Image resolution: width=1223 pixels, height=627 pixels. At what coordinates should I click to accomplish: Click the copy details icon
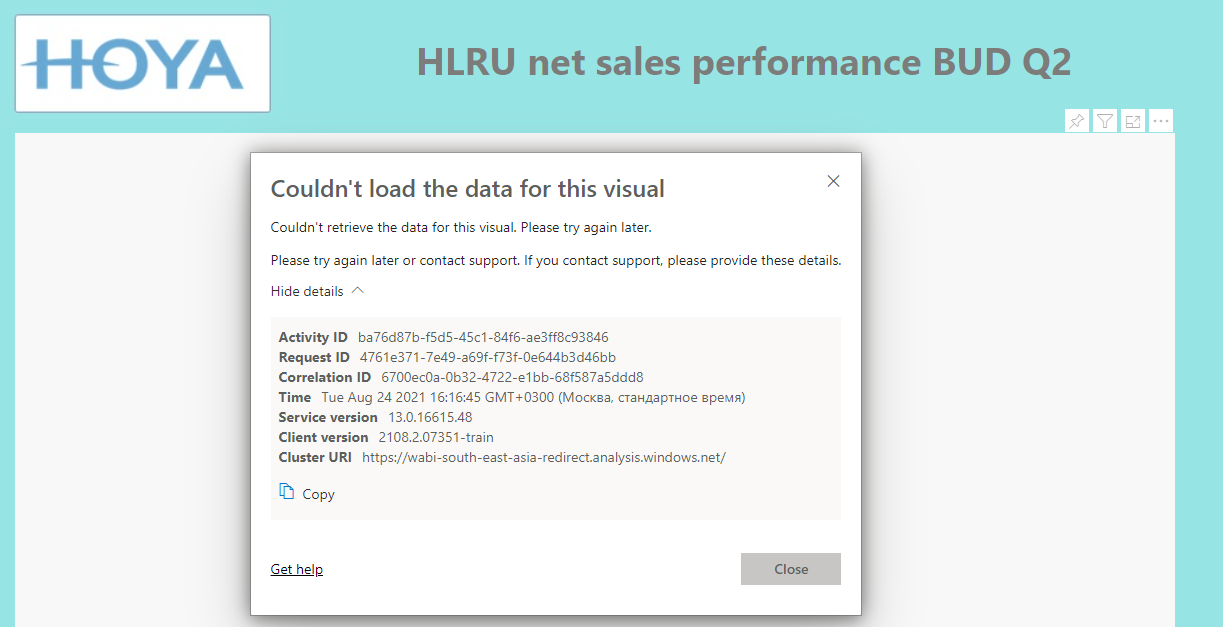click(x=287, y=492)
